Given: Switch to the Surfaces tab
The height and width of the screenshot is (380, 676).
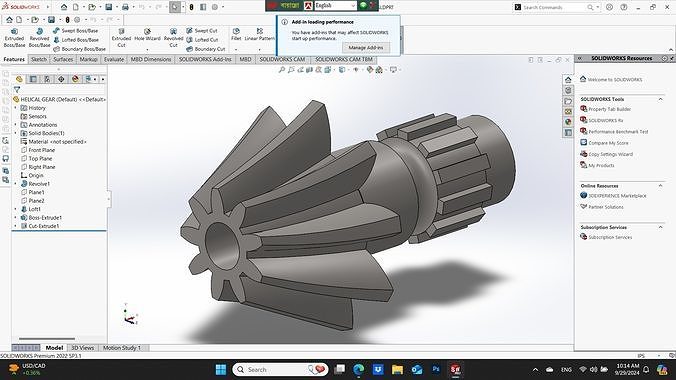Looking at the screenshot, I should point(63,60).
